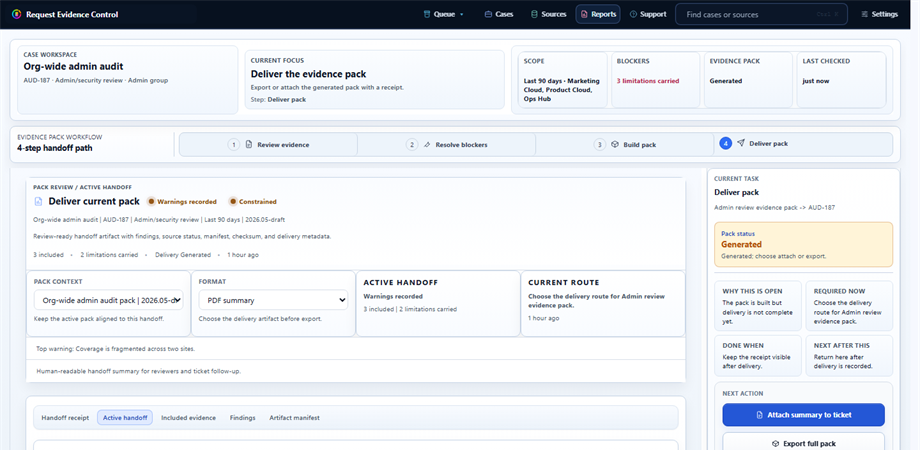The height and width of the screenshot is (450, 920).
Task: Open the Sources nav item
Action: tap(549, 14)
